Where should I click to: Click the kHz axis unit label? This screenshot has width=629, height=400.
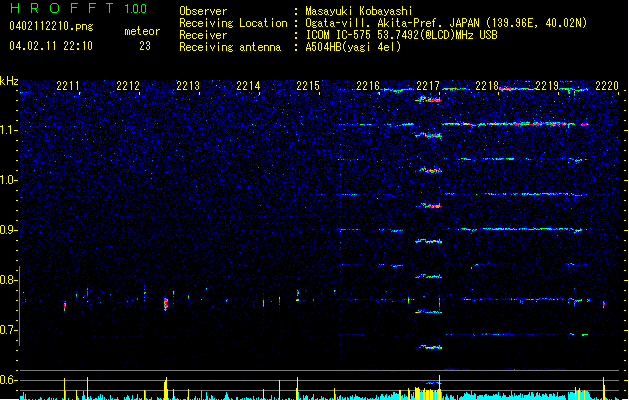click(x=9, y=81)
